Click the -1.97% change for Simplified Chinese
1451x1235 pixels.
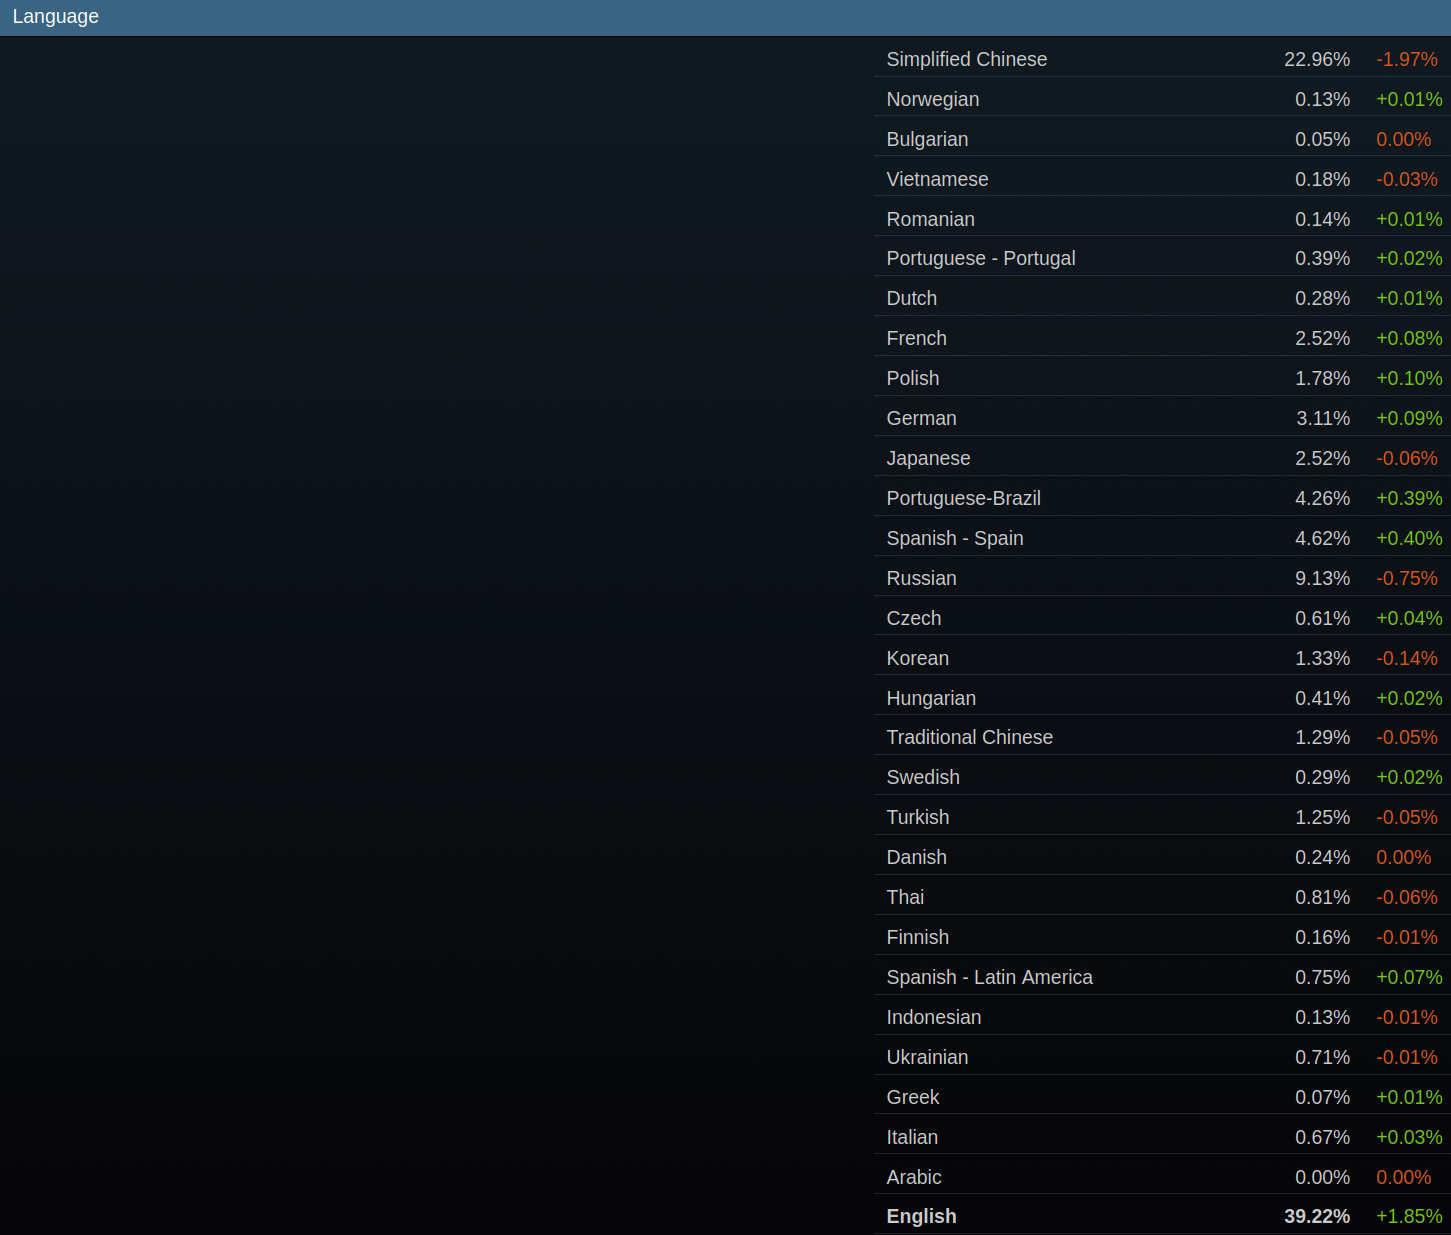pyautogui.click(x=1407, y=59)
